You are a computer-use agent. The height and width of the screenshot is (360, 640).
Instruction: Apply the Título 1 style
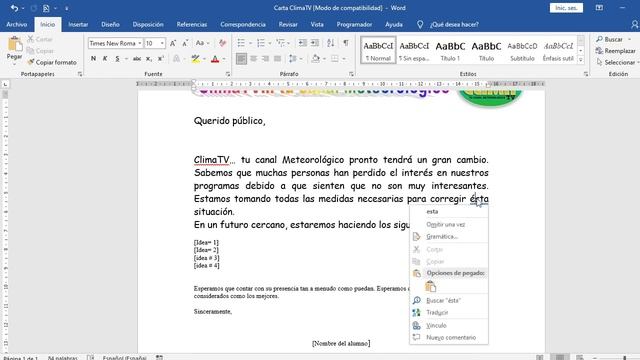pos(450,50)
